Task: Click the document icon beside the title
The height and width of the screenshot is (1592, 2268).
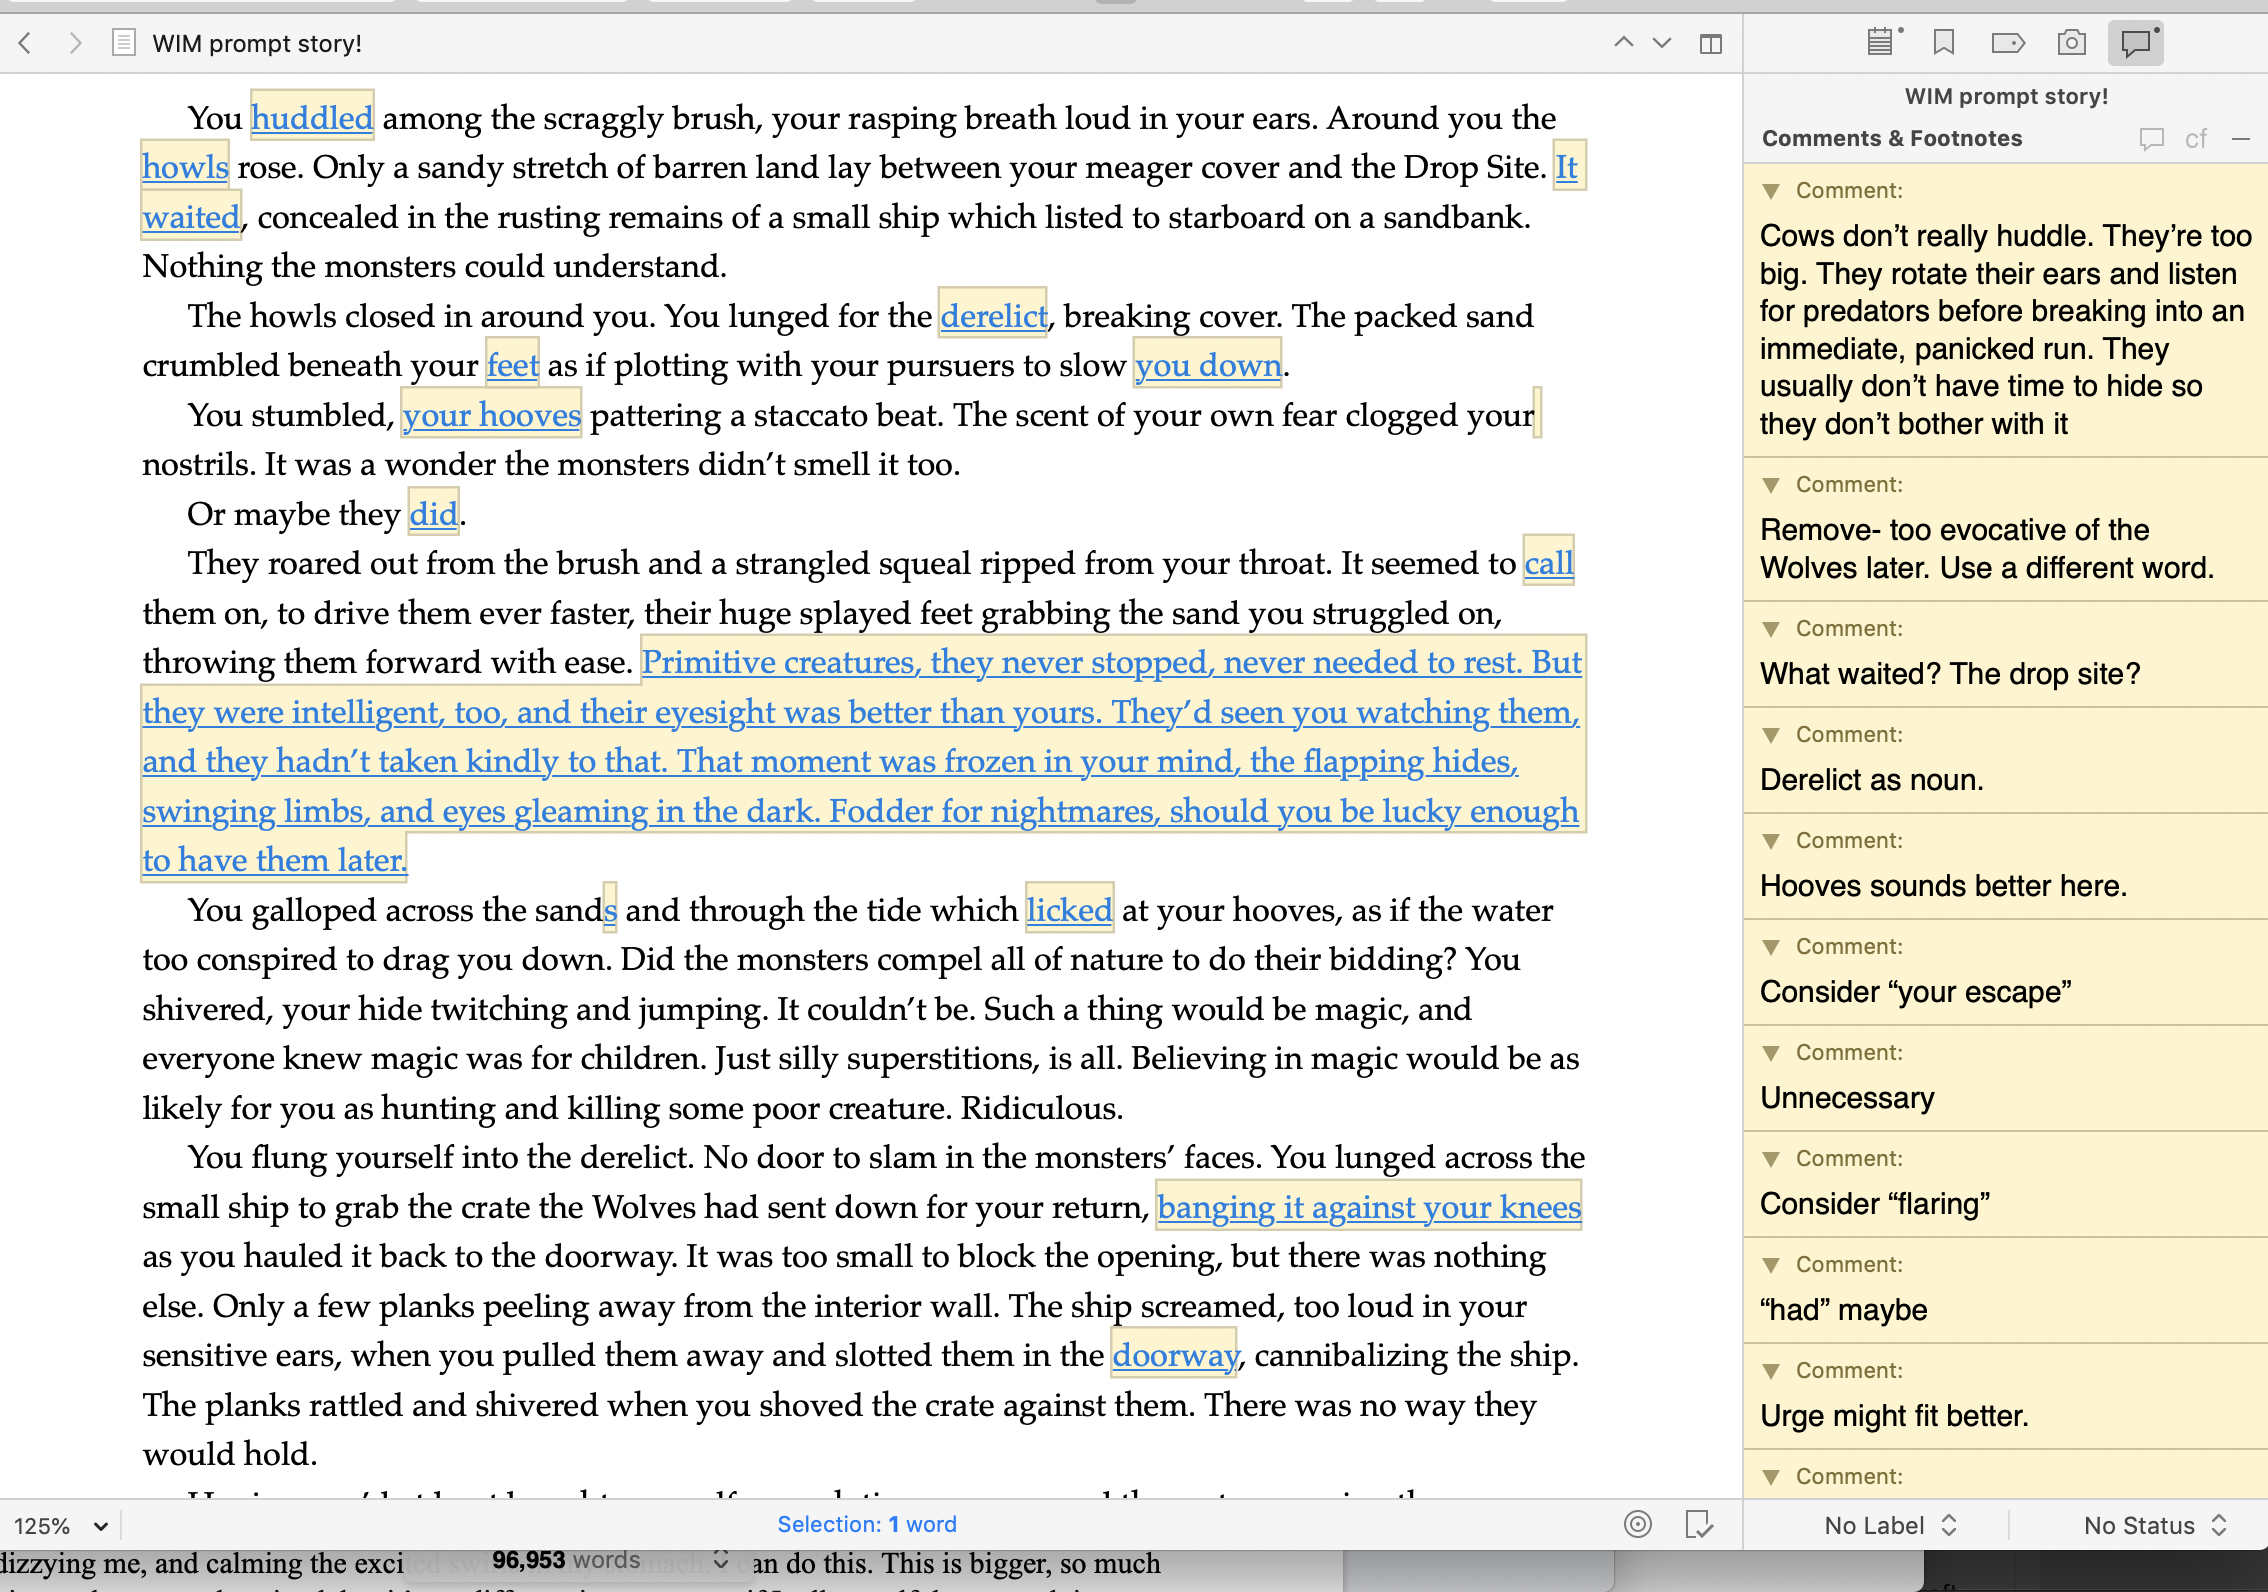Action: coord(123,43)
